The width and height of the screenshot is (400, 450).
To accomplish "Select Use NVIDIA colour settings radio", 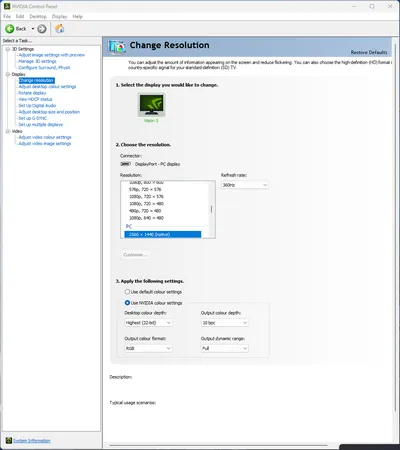I will tap(127, 303).
